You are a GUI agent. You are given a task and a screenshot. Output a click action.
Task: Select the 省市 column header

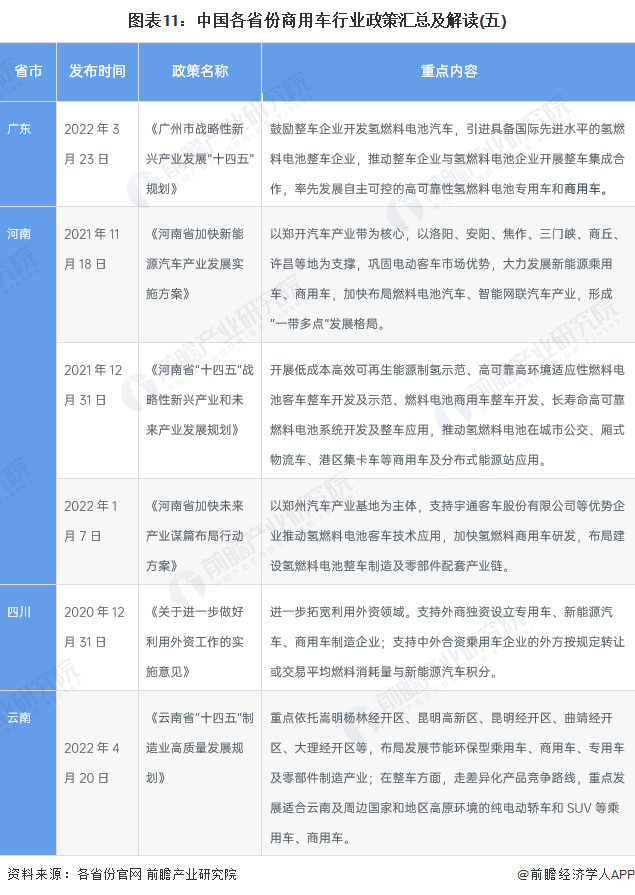pyautogui.click(x=28, y=71)
